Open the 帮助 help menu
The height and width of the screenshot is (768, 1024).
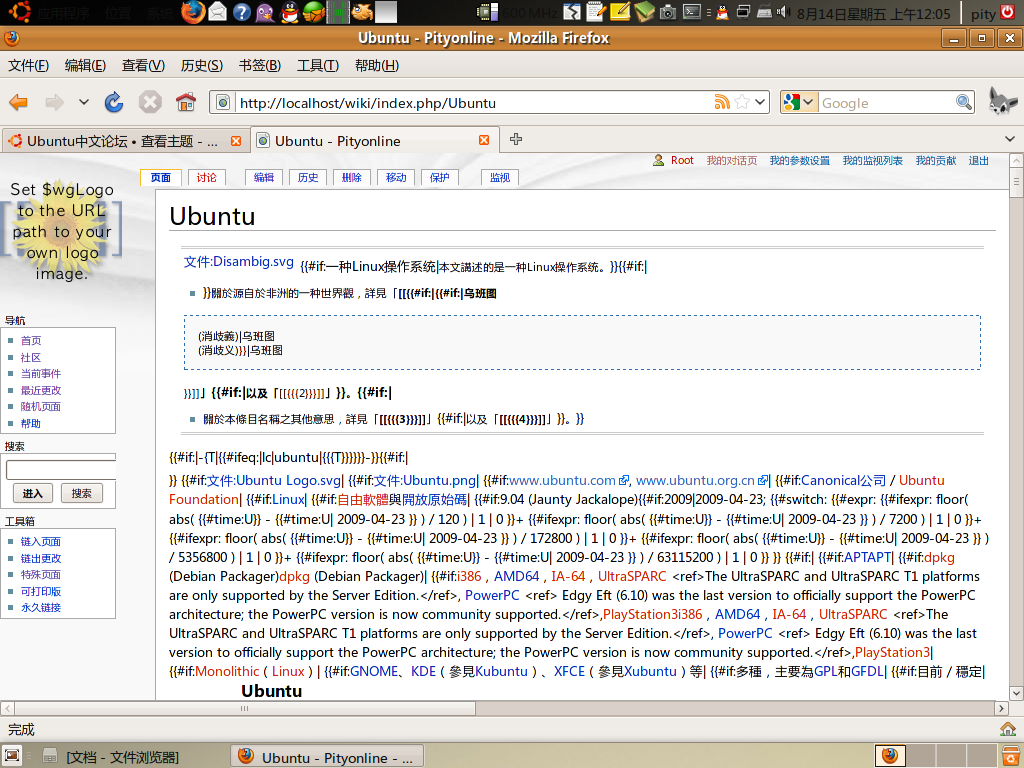[376, 65]
